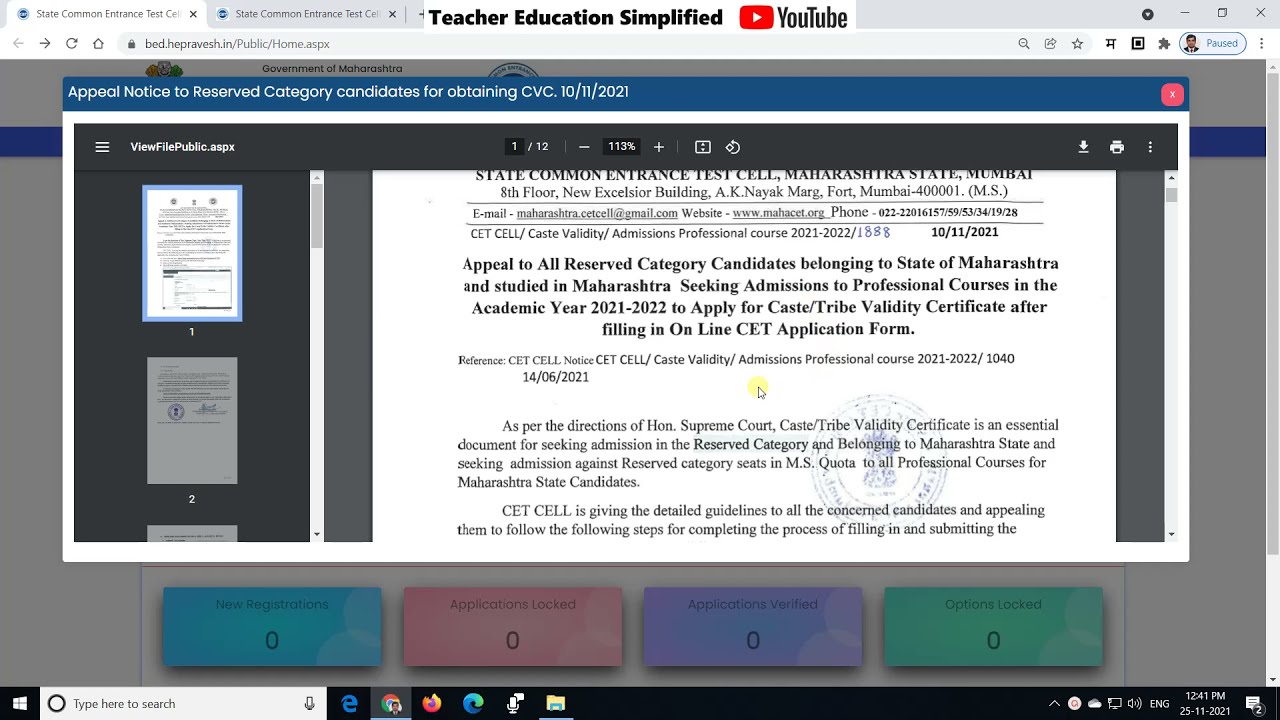Toggle the PDF sidebar menu icon
This screenshot has height=720, width=1280.
click(x=102, y=147)
